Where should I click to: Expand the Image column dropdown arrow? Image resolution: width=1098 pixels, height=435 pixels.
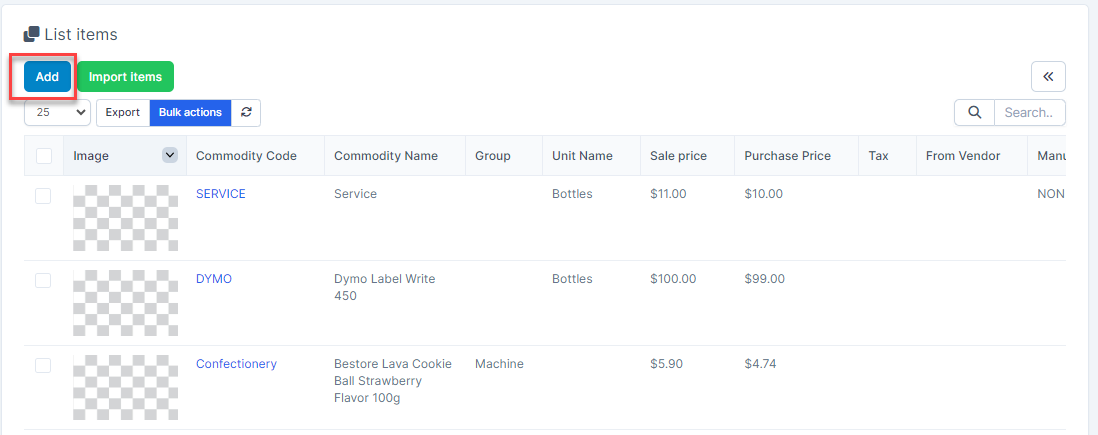[170, 155]
